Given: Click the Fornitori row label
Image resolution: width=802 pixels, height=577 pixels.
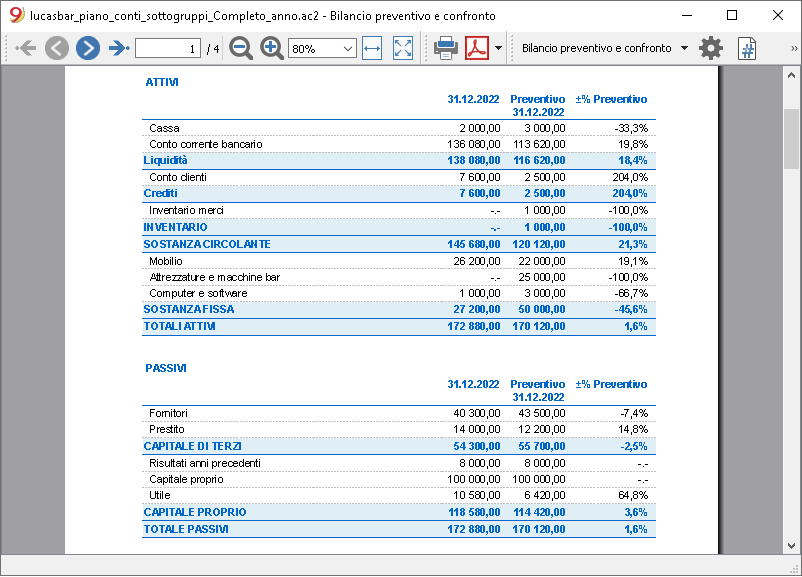Looking at the screenshot, I should (x=168, y=413).
